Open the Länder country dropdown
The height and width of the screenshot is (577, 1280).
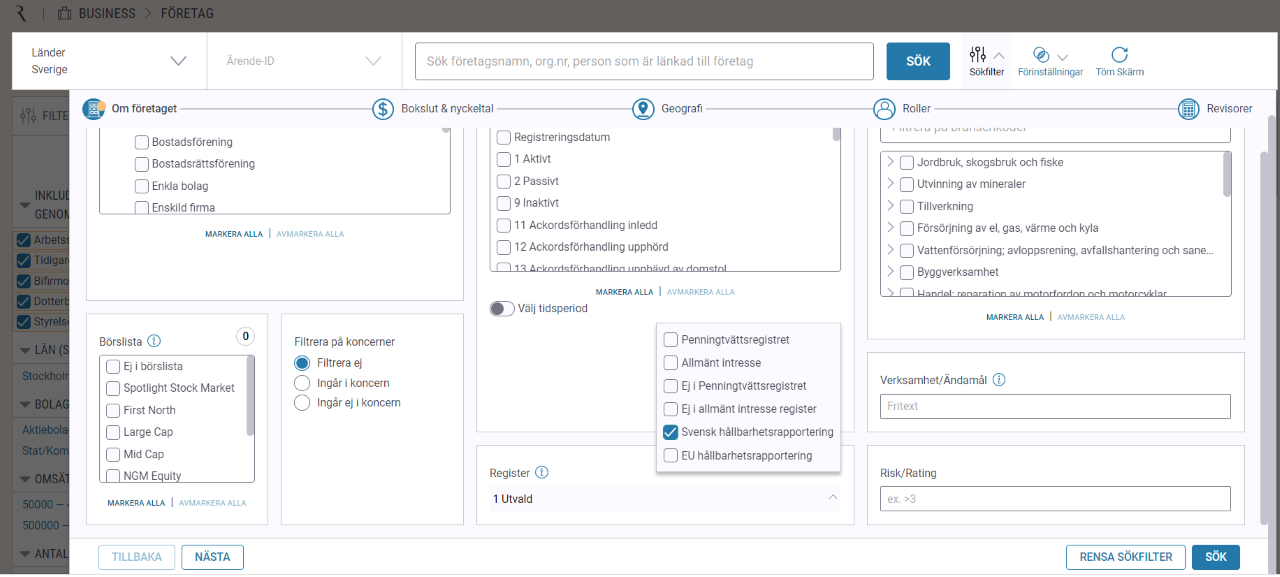point(178,61)
